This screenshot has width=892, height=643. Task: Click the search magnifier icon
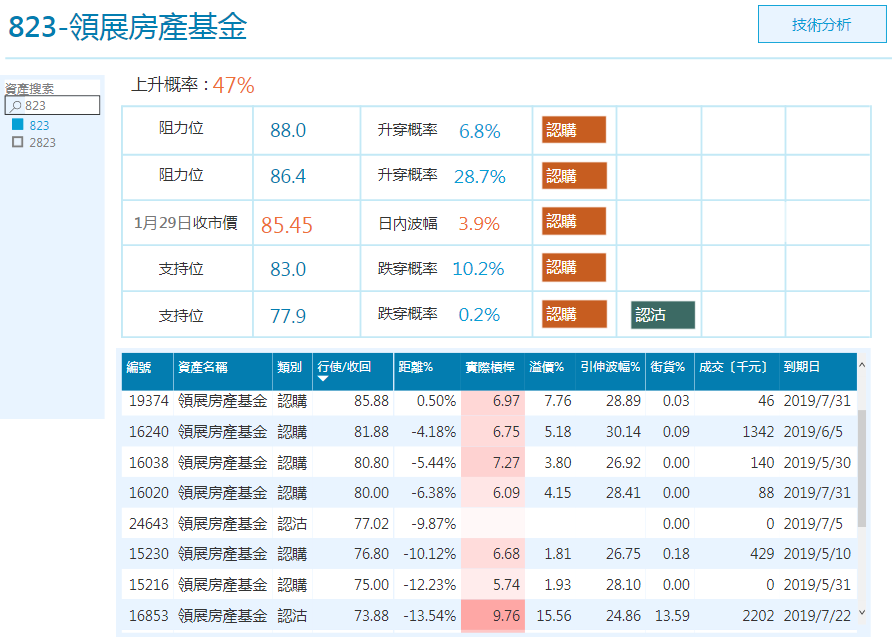(x=16, y=106)
